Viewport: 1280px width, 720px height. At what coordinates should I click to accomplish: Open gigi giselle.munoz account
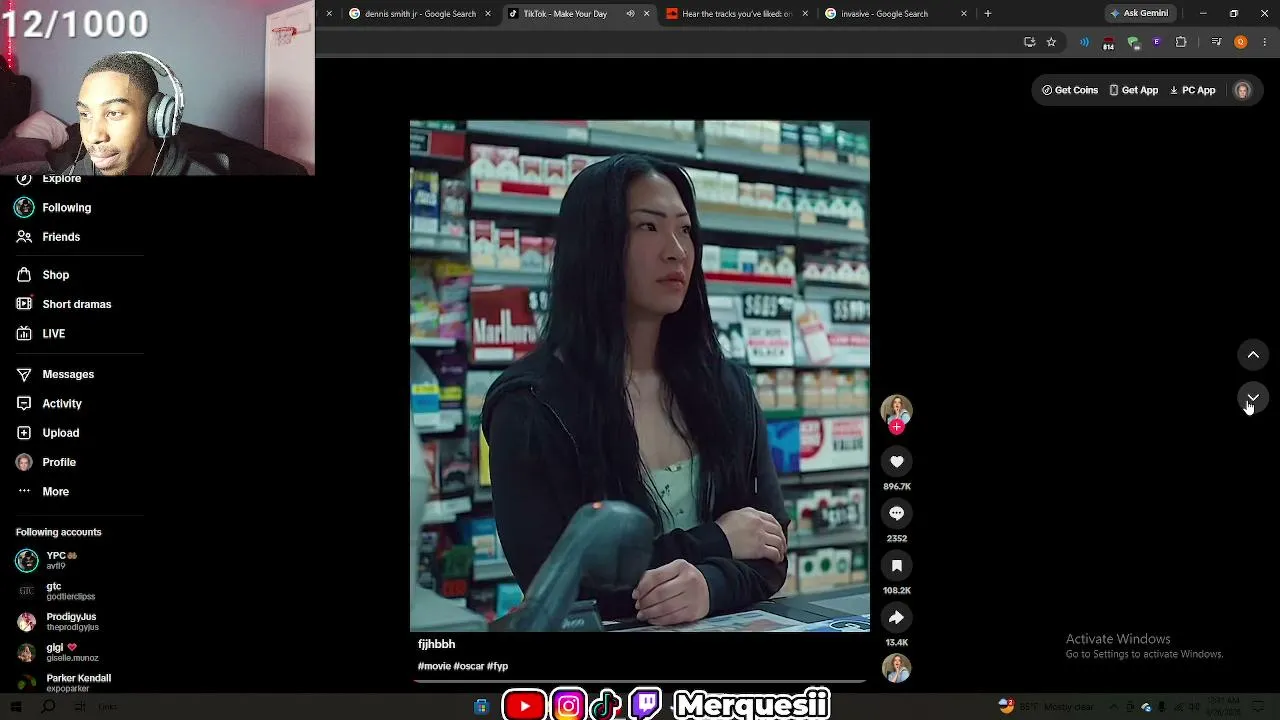[58, 652]
